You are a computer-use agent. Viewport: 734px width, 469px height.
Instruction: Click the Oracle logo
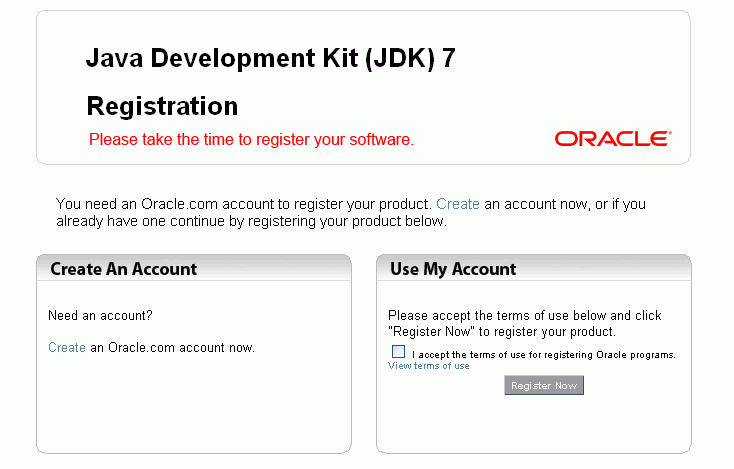[613, 139]
